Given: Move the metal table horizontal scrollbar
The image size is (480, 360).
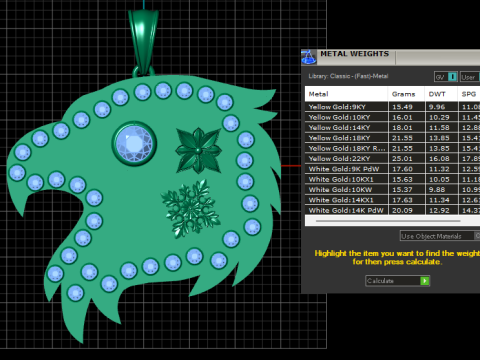Looking at the screenshot, I should (388, 221).
